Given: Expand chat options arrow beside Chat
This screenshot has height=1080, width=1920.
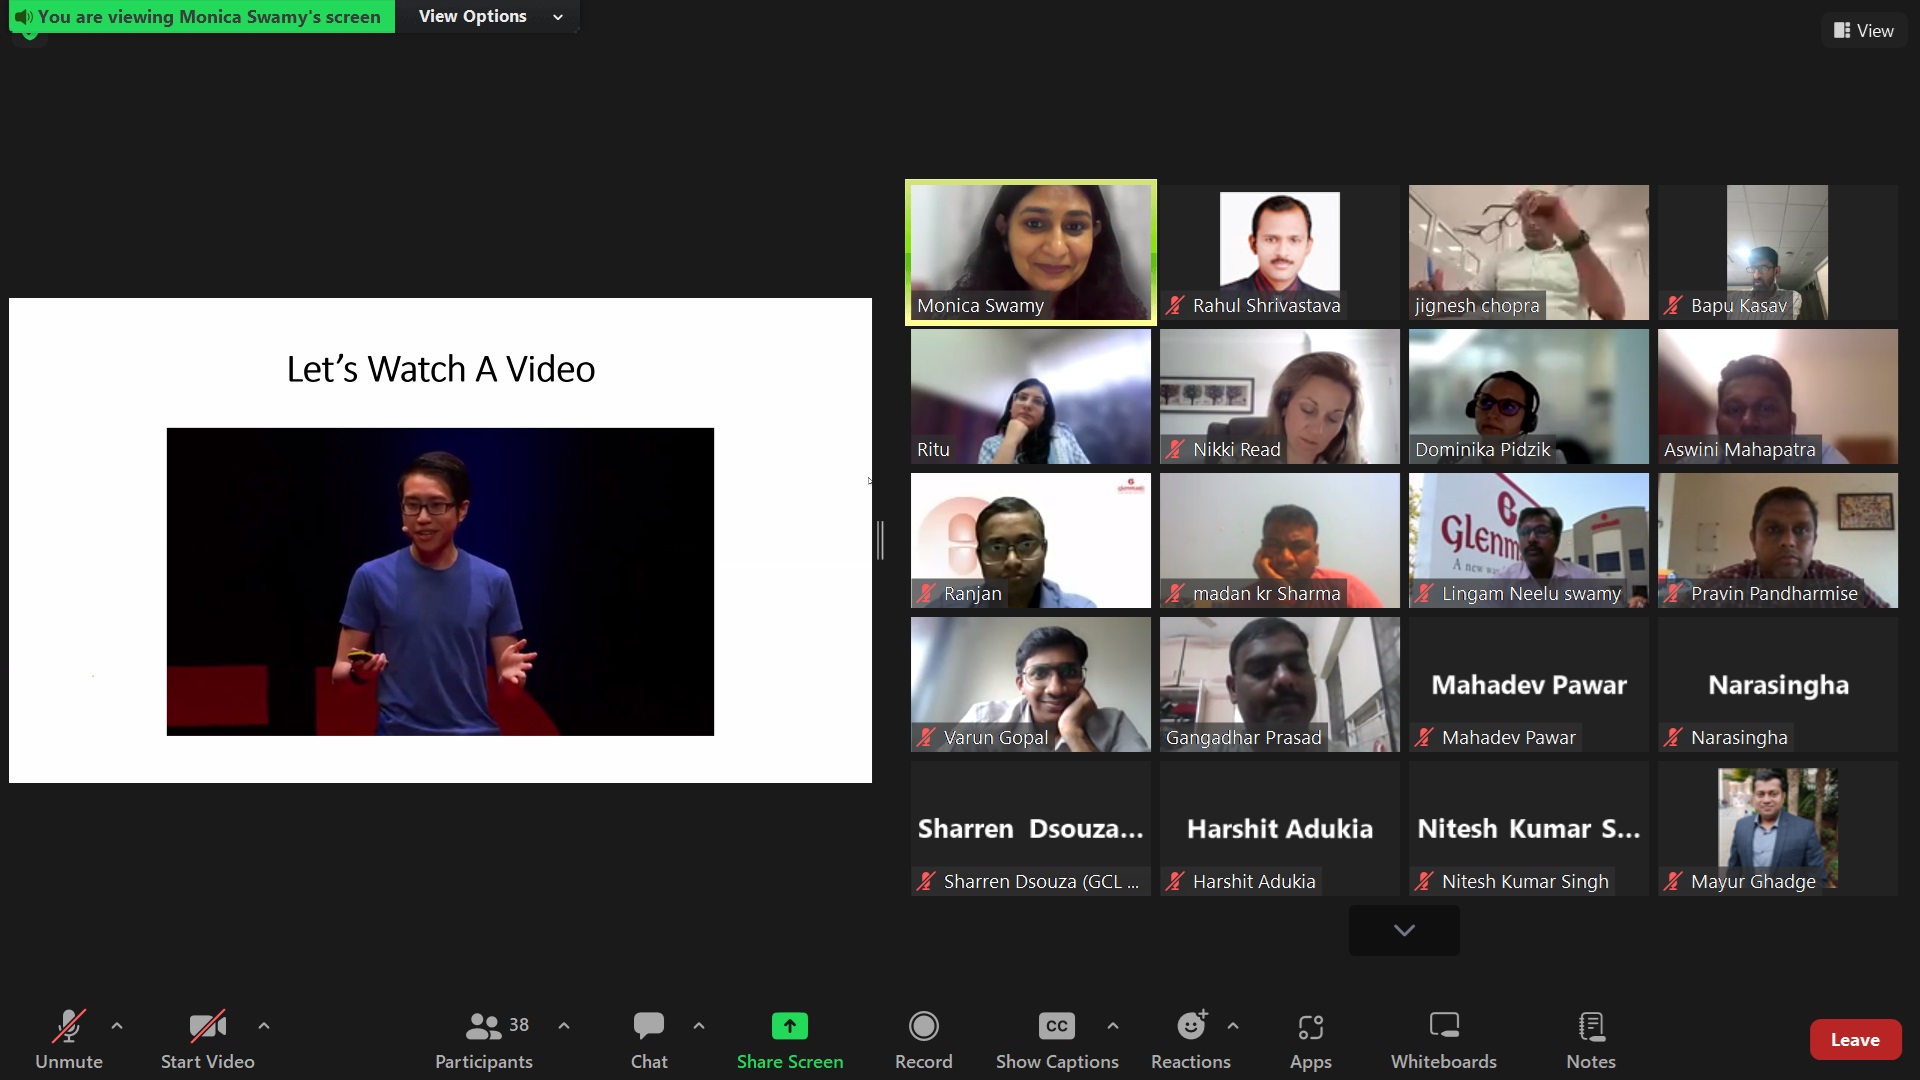Looking at the screenshot, I should point(699,1026).
